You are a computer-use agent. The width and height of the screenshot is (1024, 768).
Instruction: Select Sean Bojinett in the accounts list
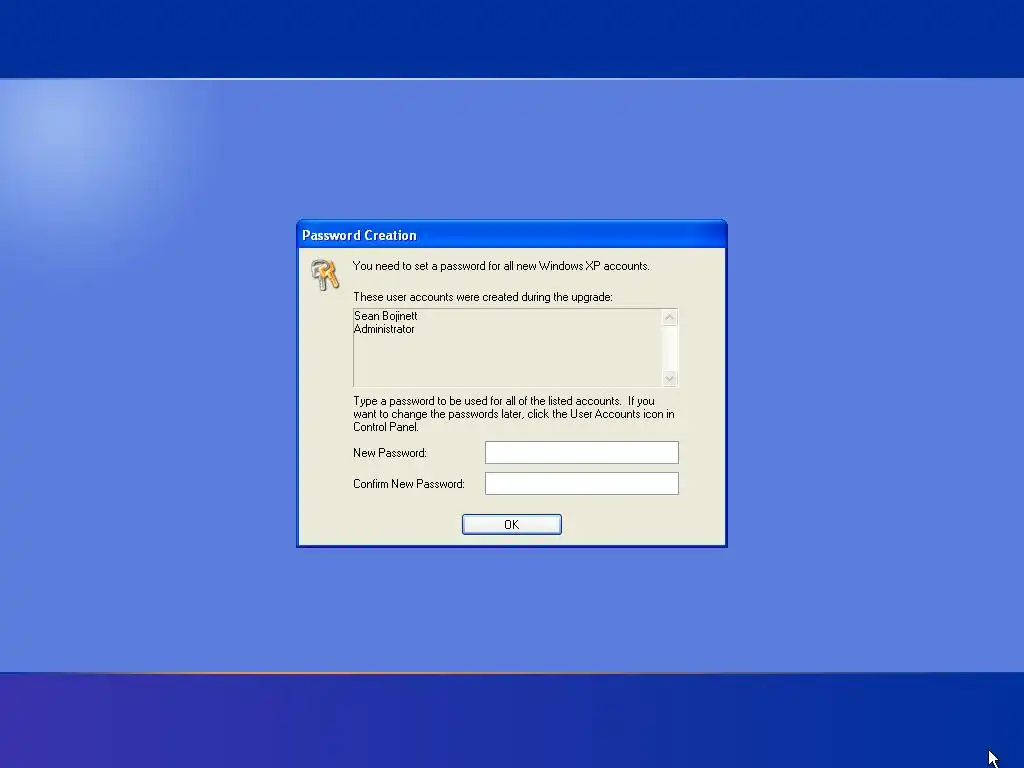[385, 316]
